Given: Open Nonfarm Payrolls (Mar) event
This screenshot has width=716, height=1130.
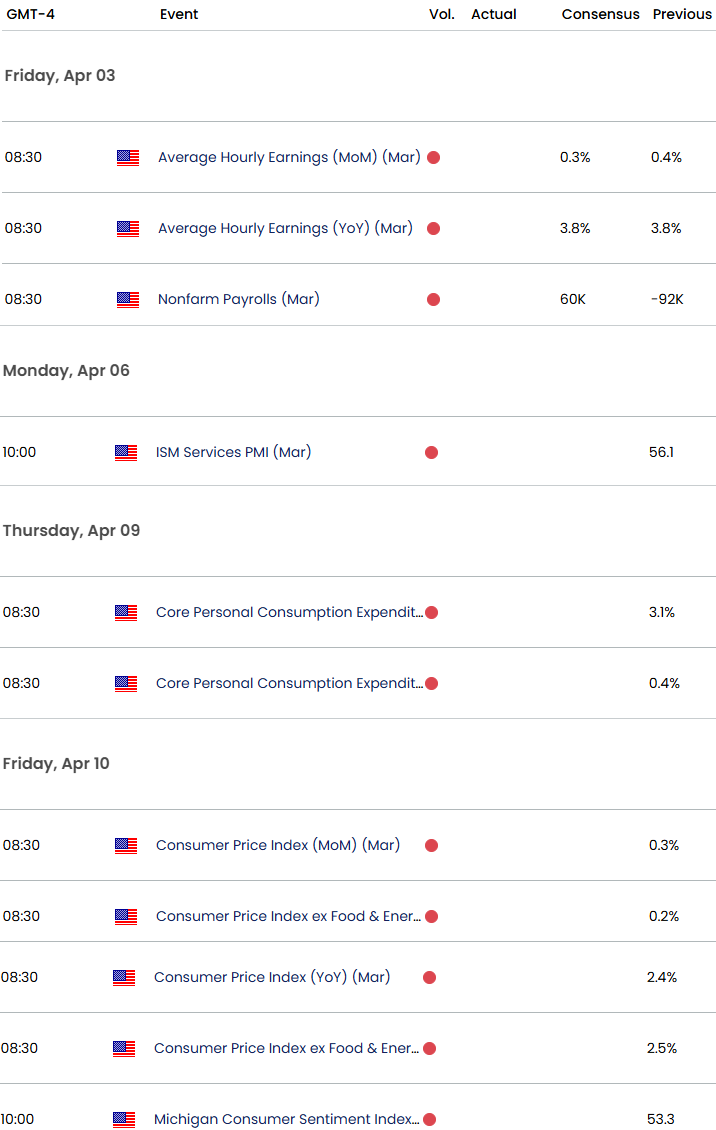Looking at the screenshot, I should tap(239, 299).
